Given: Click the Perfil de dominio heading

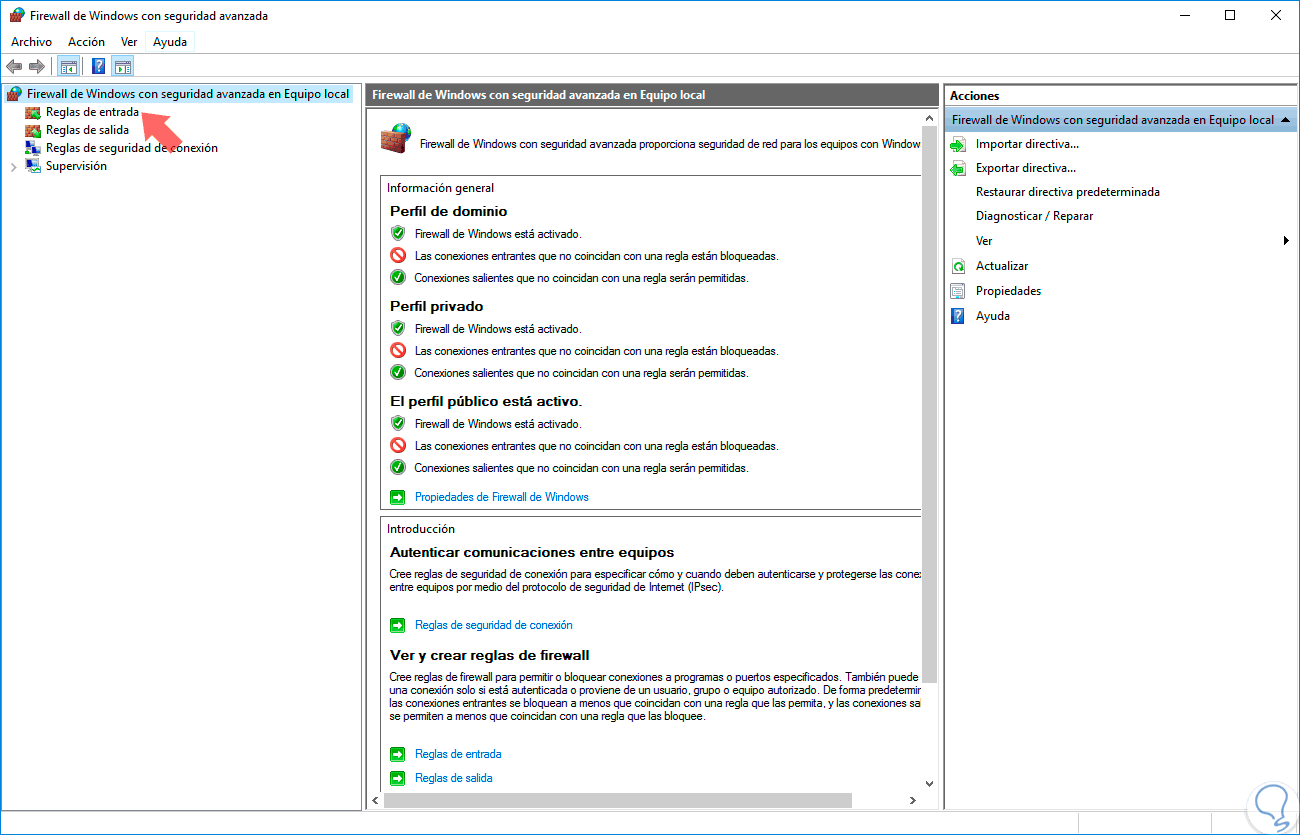Looking at the screenshot, I should pos(449,212).
